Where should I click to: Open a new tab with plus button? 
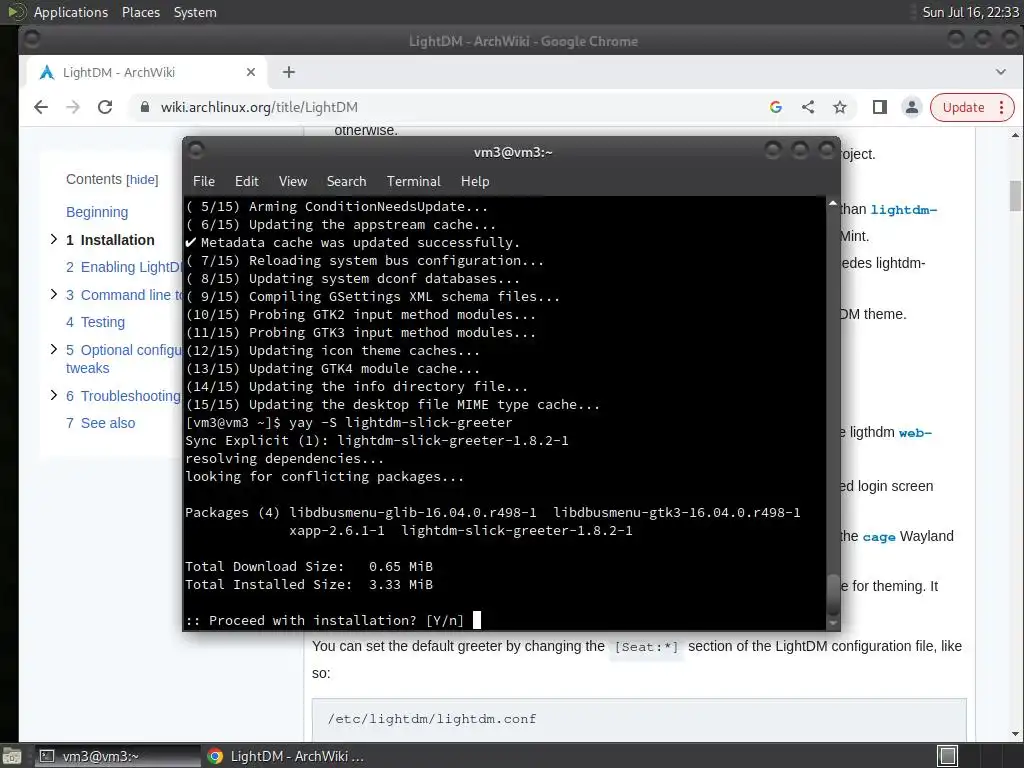pos(289,72)
